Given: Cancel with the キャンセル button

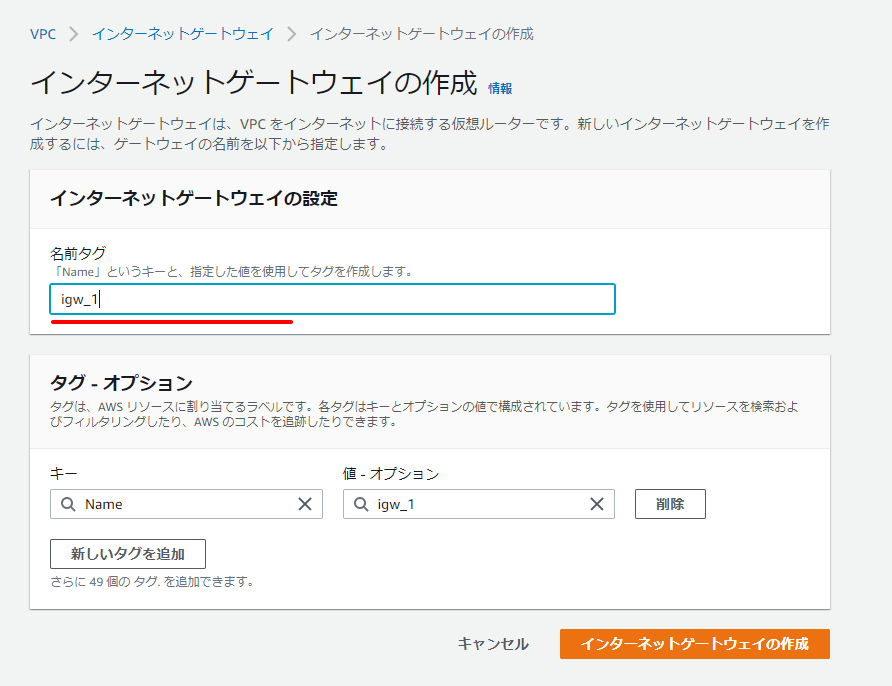Looking at the screenshot, I should pyautogui.click(x=493, y=644).
